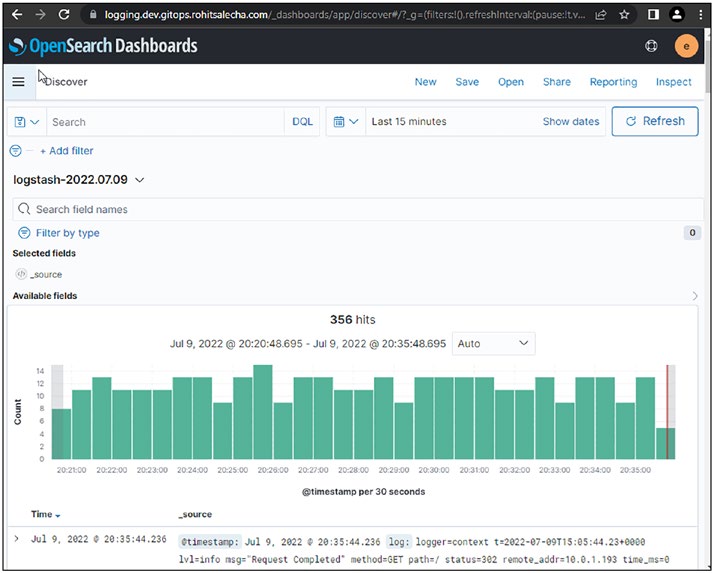Click the Add filter link
Viewport: 714px width, 573px height.
66,151
